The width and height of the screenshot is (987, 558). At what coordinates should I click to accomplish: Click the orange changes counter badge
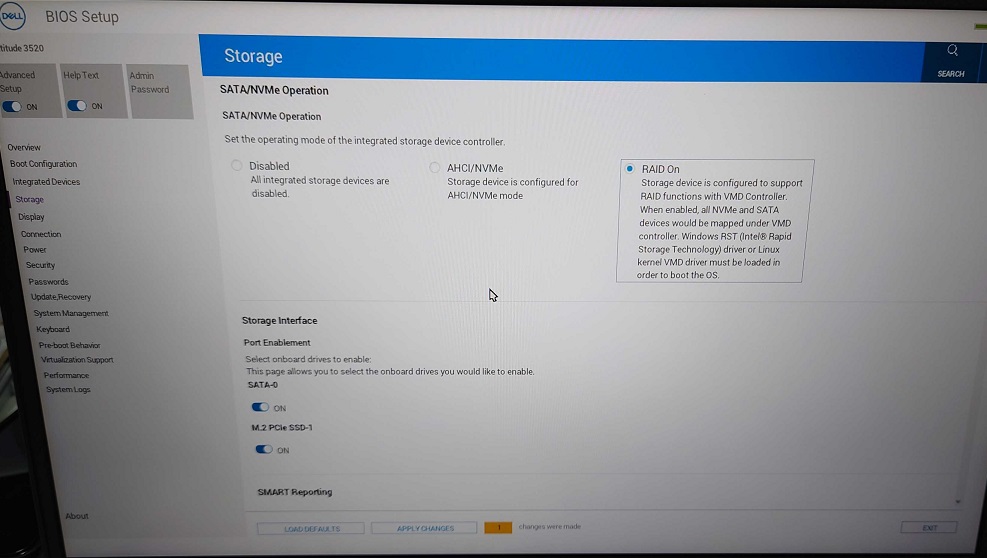coord(498,527)
